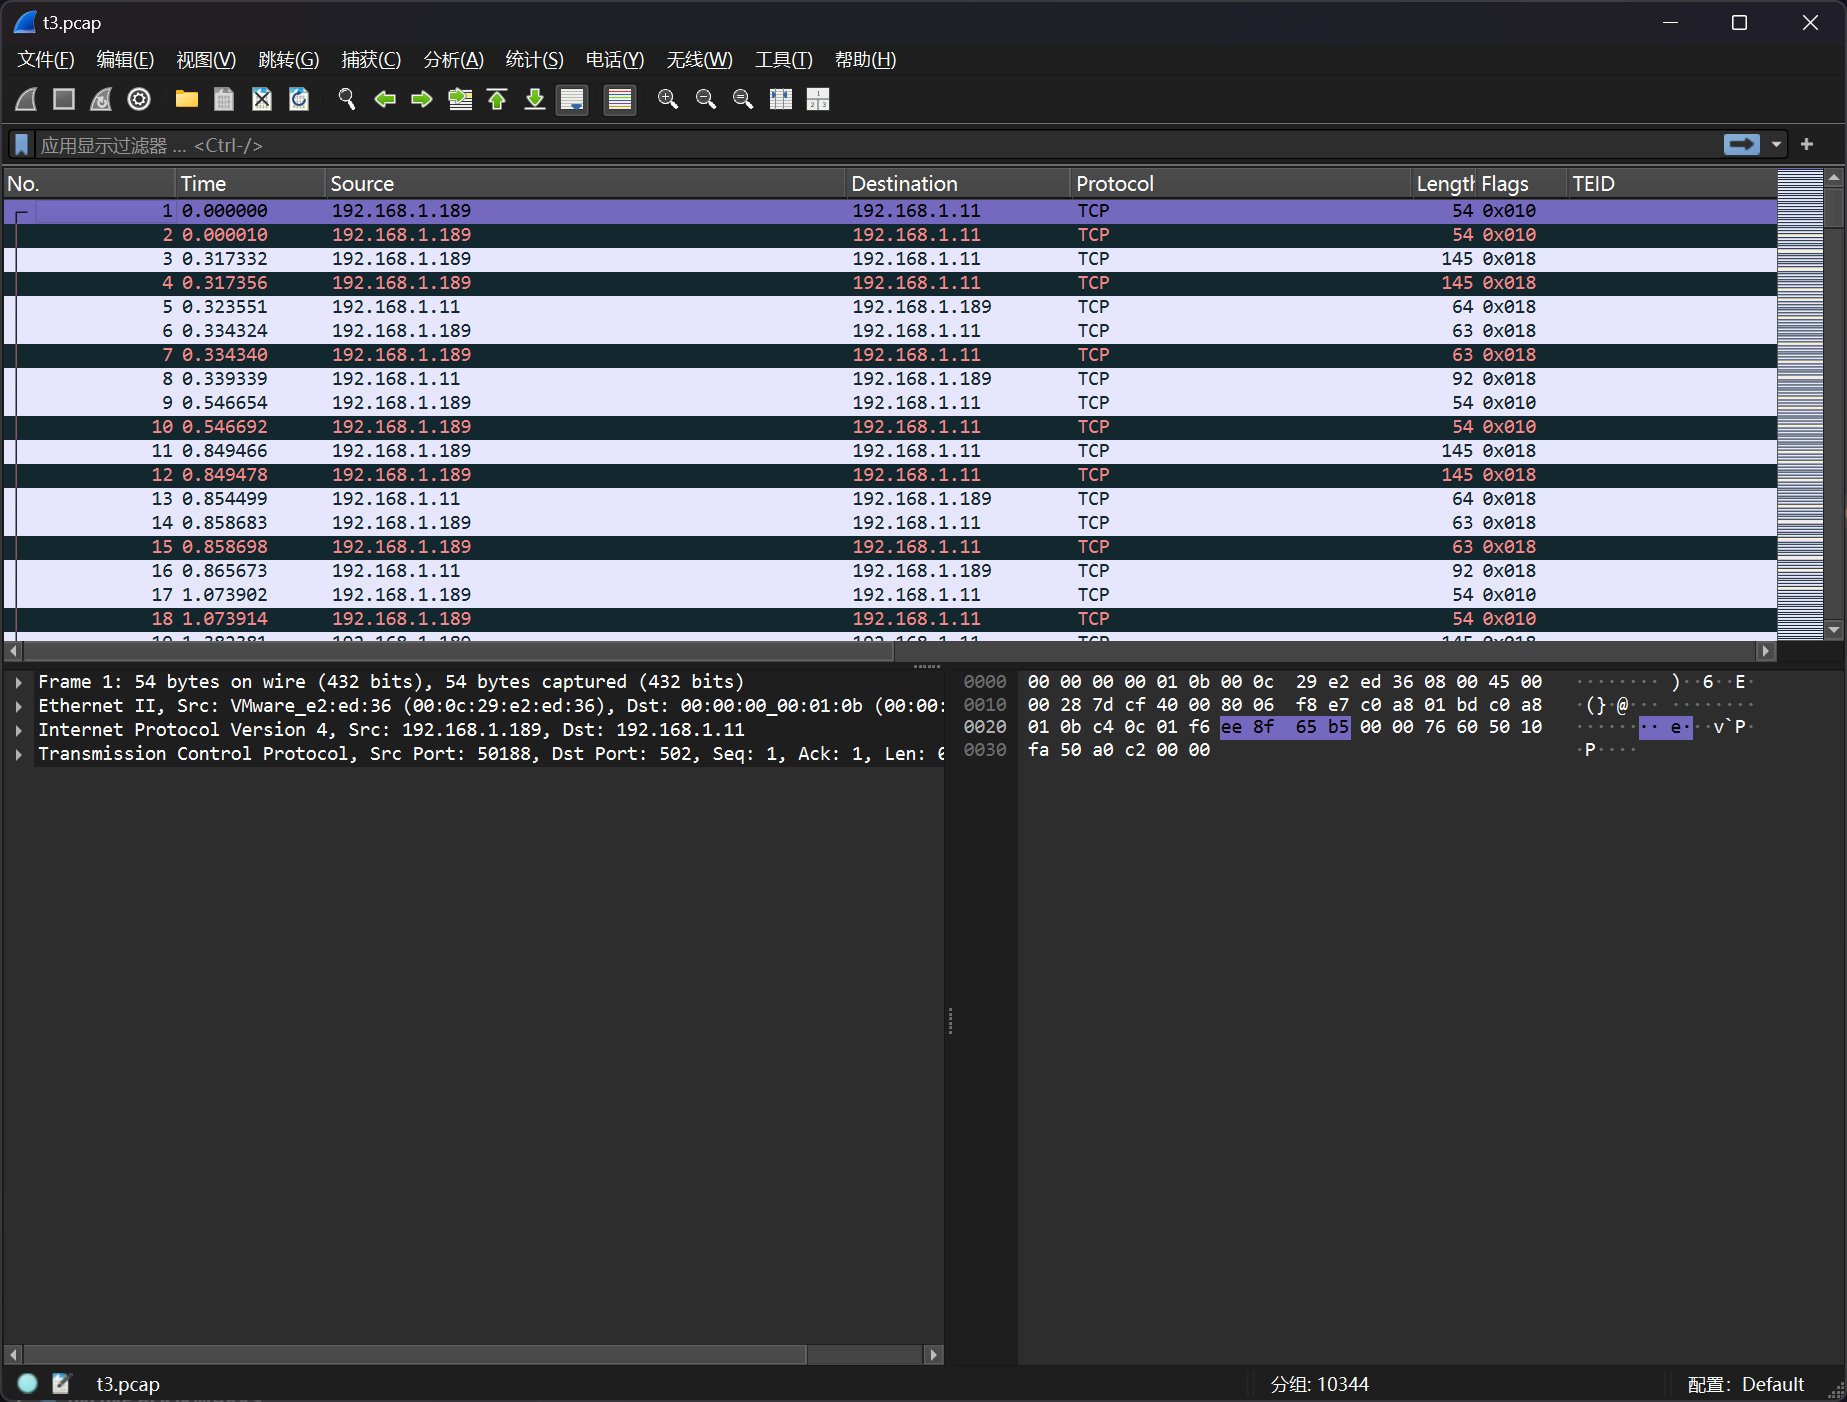
Task: Sort by the Flags column header
Action: pos(1522,184)
